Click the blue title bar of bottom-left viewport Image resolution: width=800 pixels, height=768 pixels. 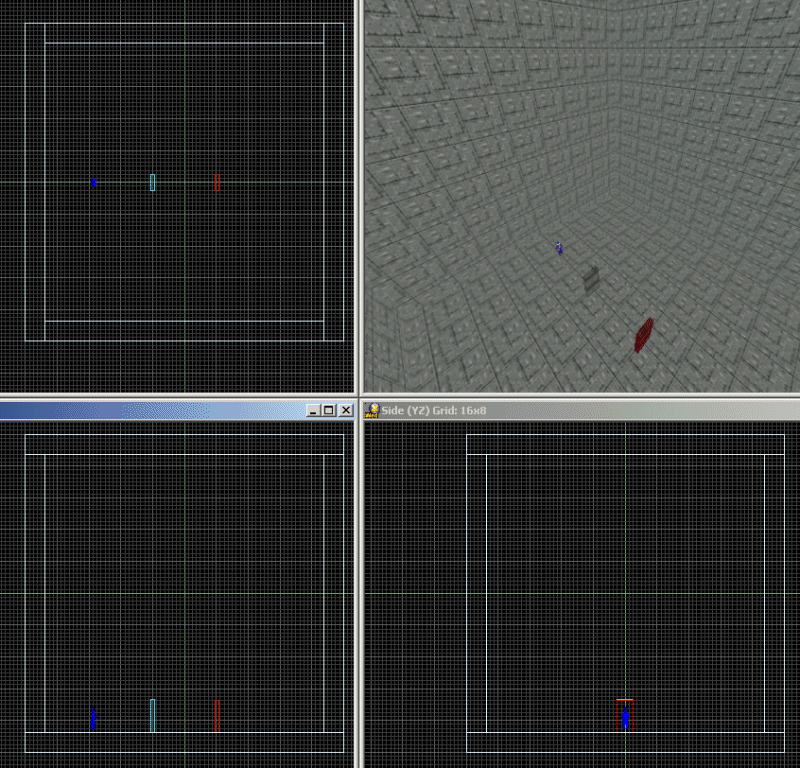150,410
